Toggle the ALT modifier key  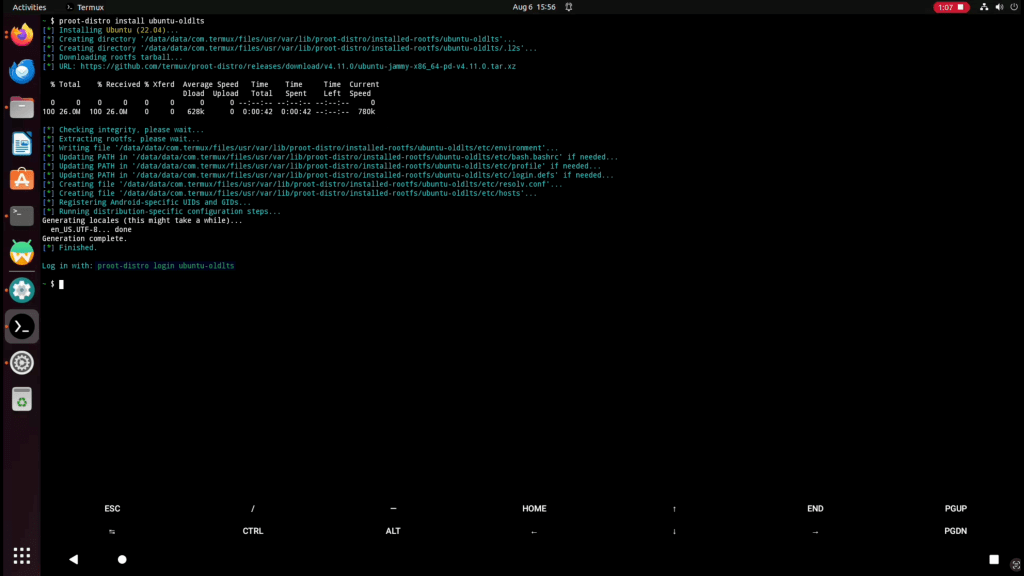click(x=393, y=531)
